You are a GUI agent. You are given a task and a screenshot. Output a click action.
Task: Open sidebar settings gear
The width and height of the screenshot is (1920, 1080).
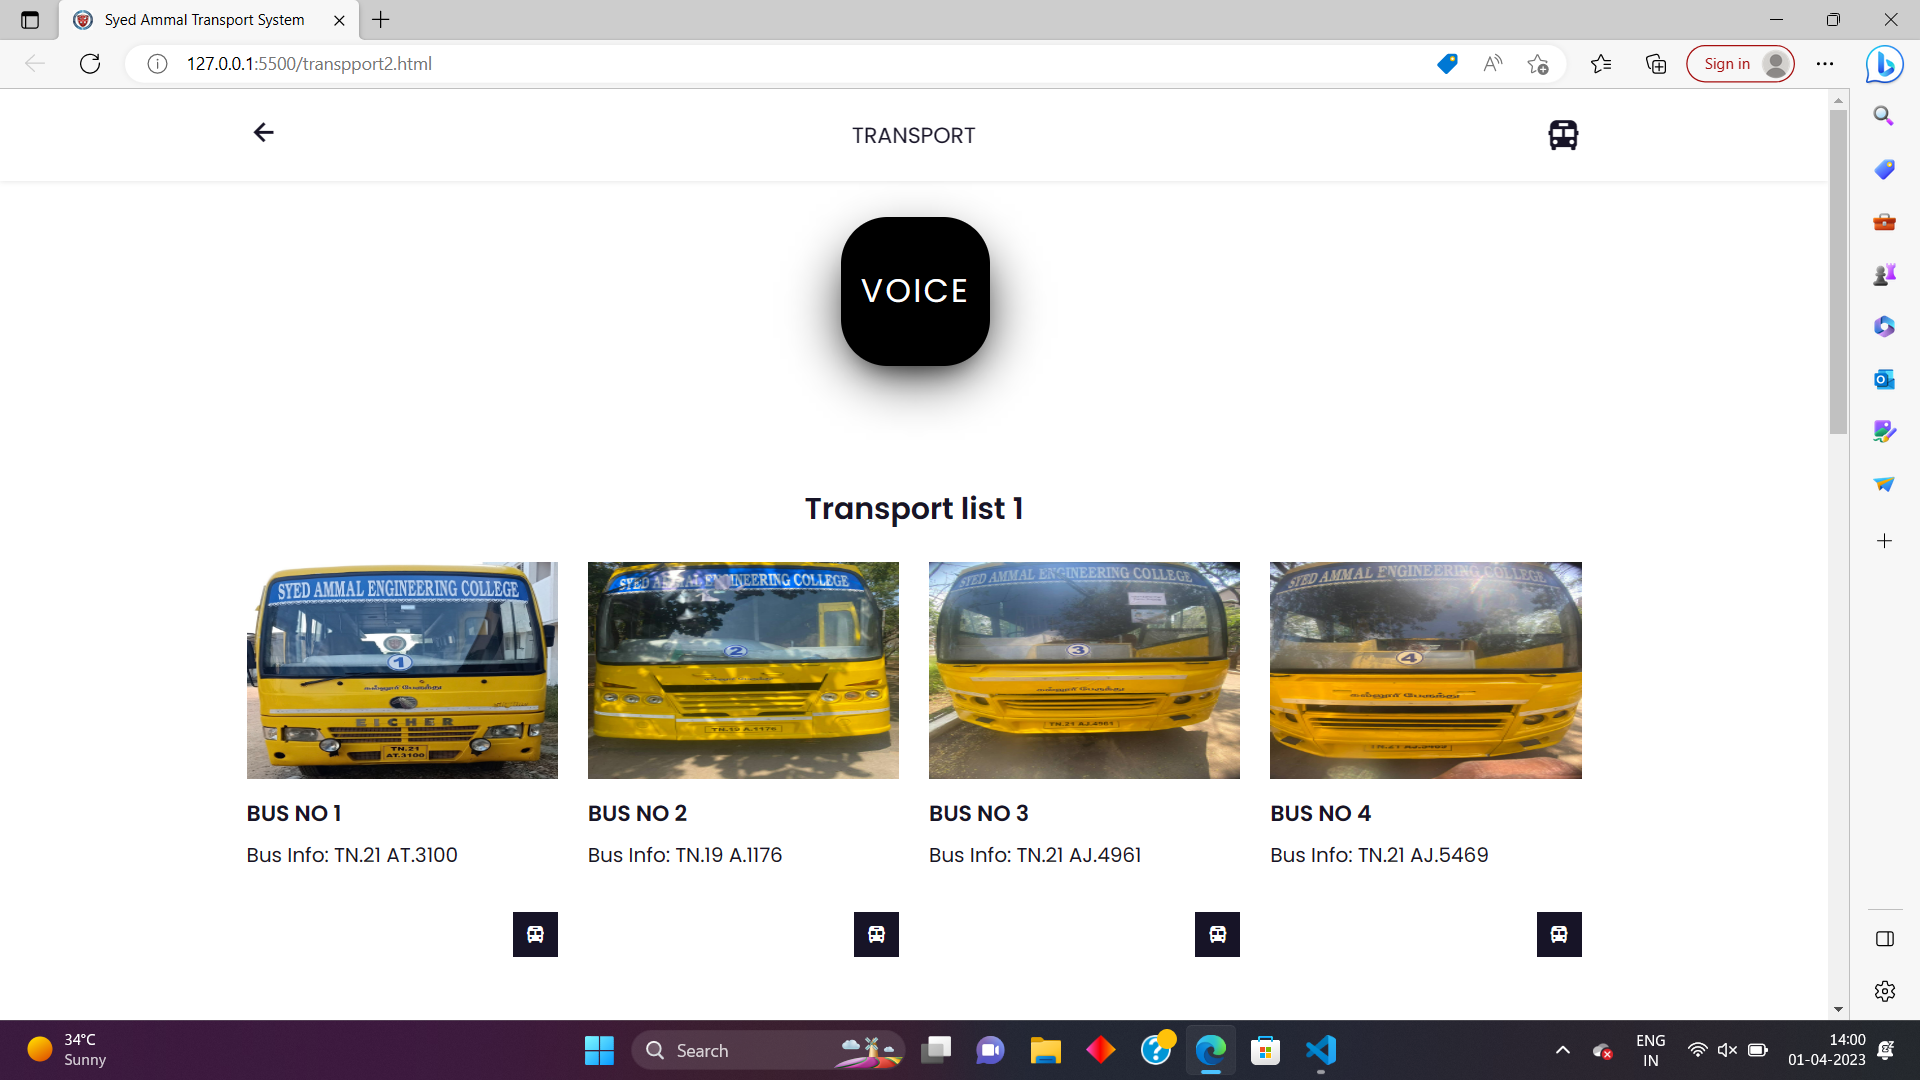(x=1885, y=991)
